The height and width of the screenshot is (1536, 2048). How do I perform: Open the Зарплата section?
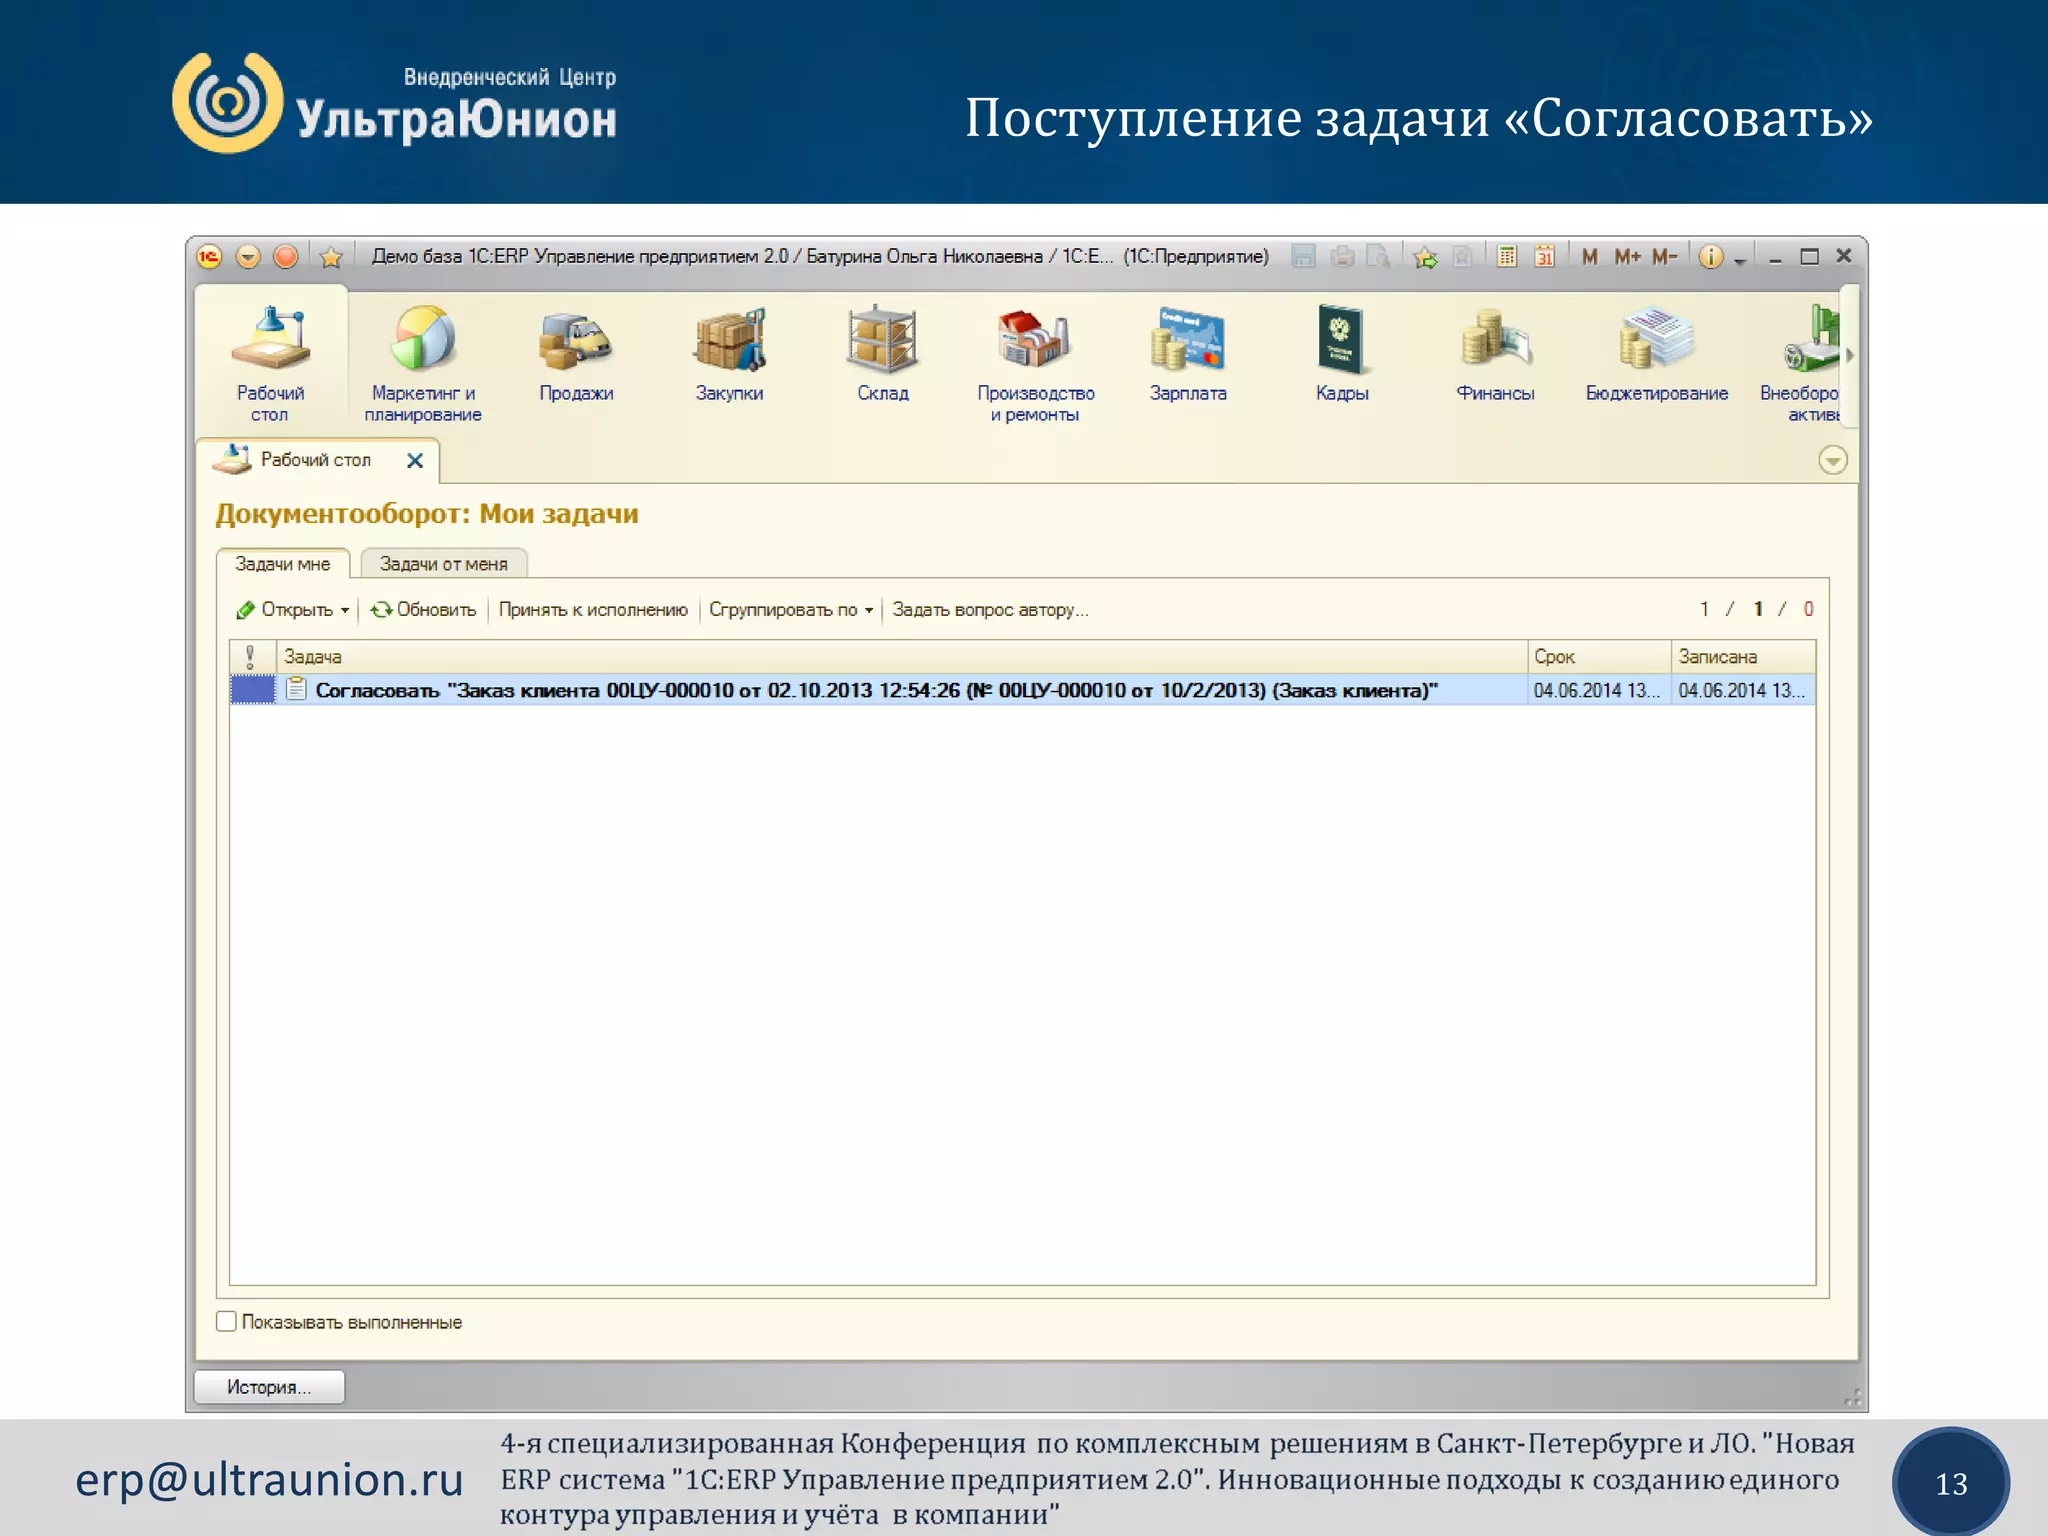click(1188, 353)
